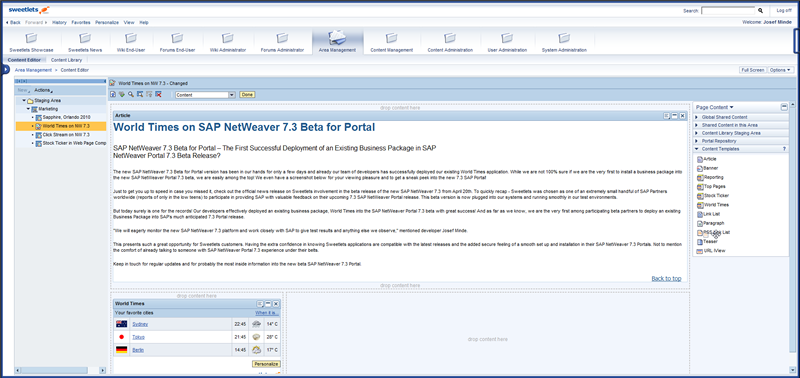The width and height of the screenshot is (800, 378).
Task: Collapse the Marketing tree node
Action: click(x=29, y=109)
